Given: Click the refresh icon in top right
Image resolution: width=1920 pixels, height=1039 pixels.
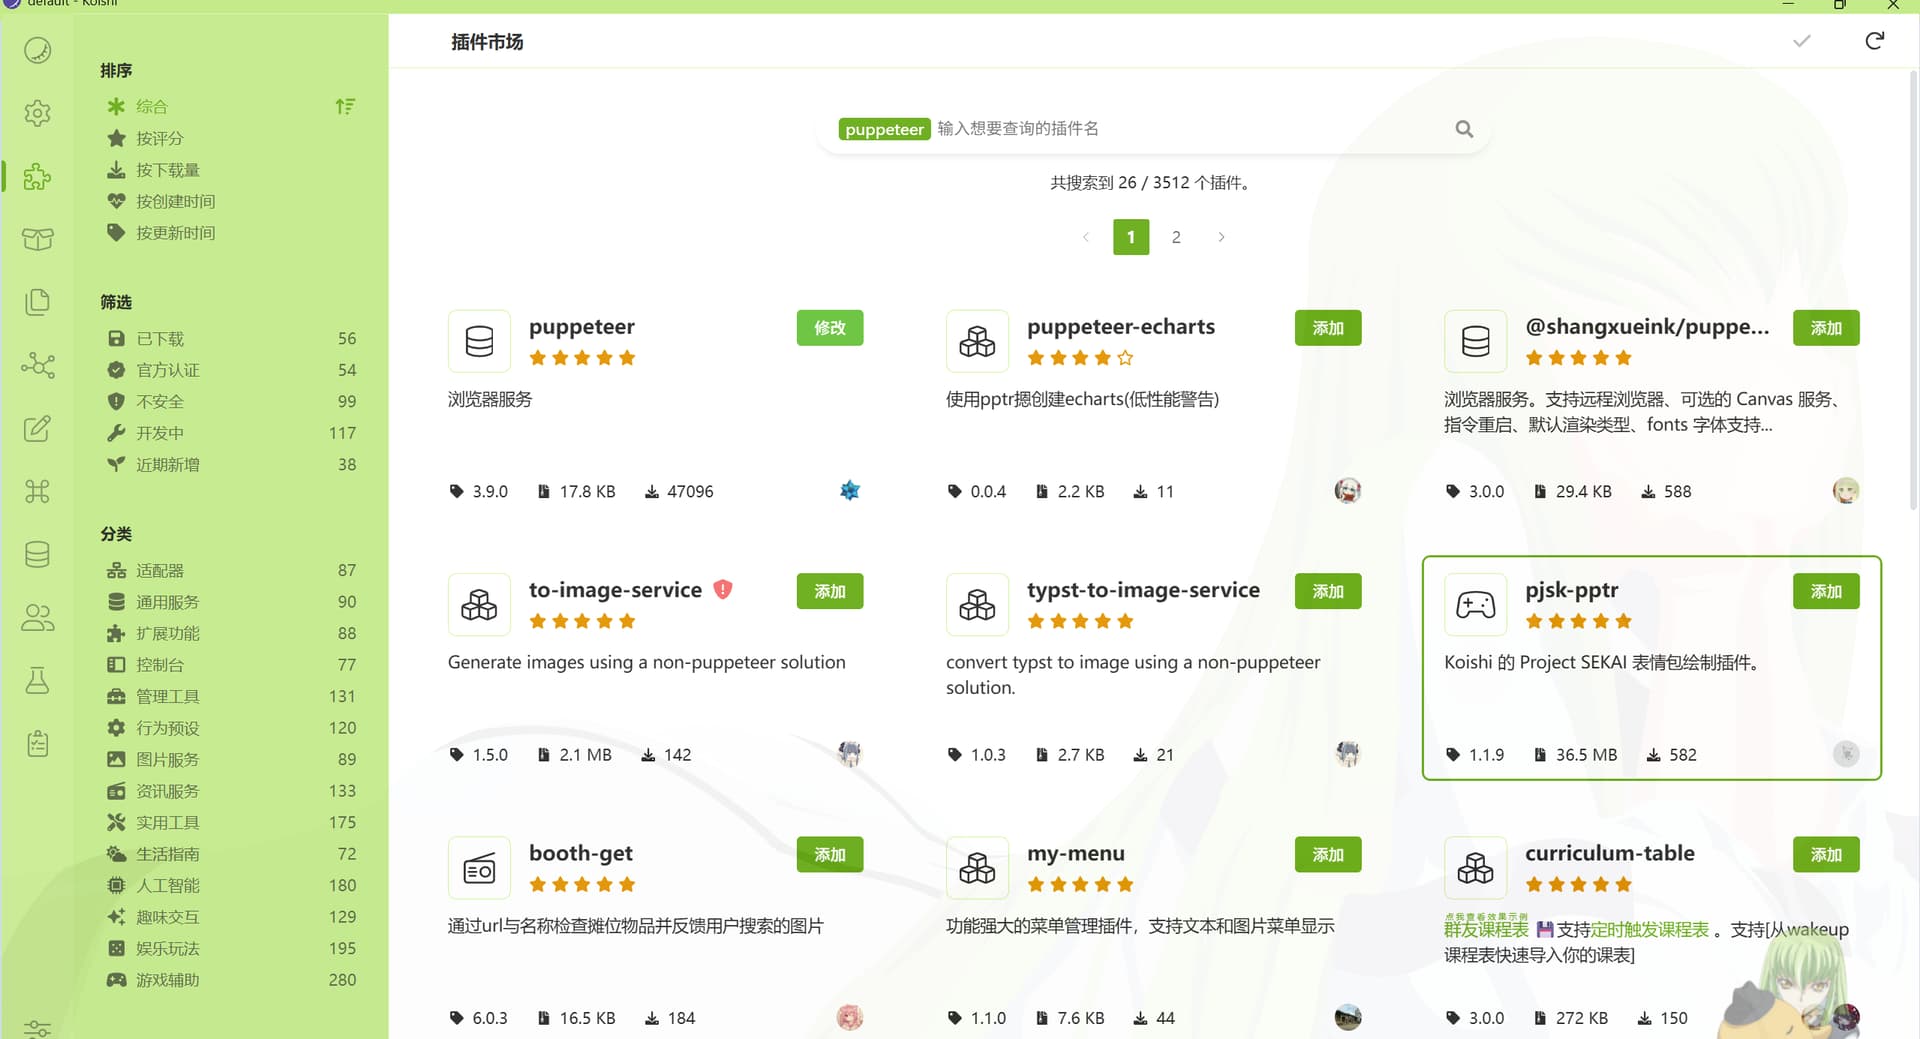Looking at the screenshot, I should coord(1874,41).
